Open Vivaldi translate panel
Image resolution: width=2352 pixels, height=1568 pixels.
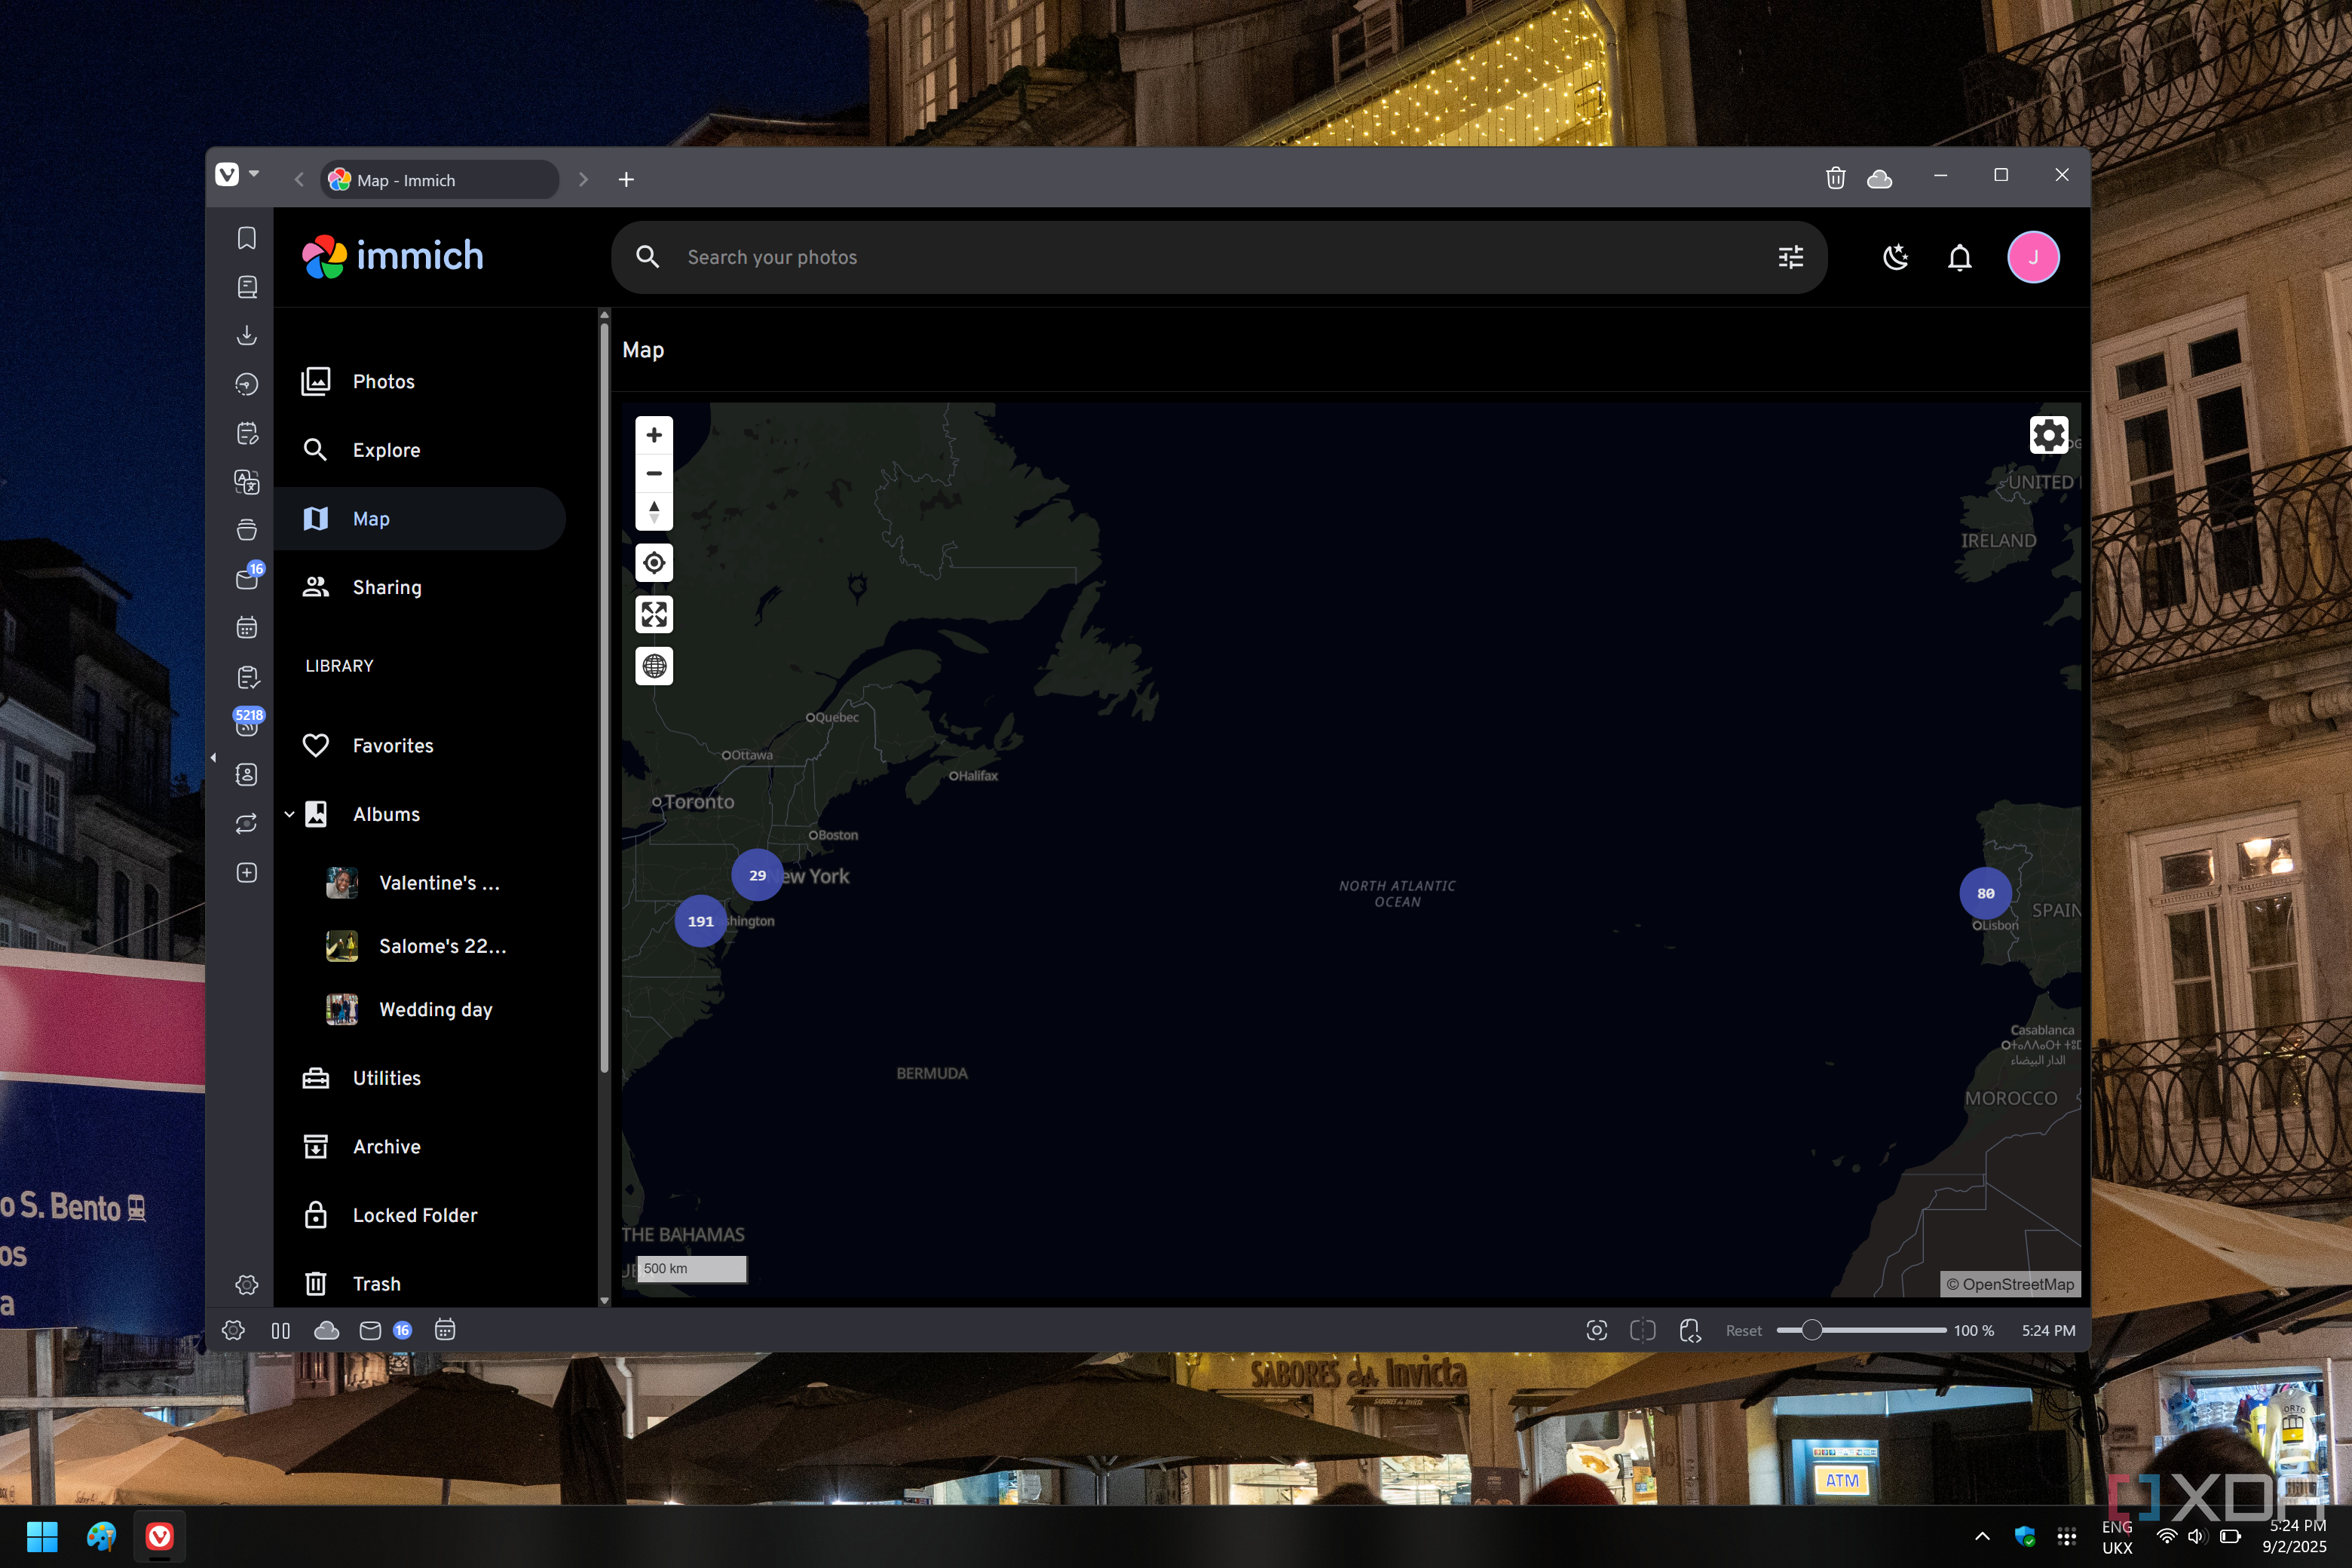pyautogui.click(x=246, y=481)
